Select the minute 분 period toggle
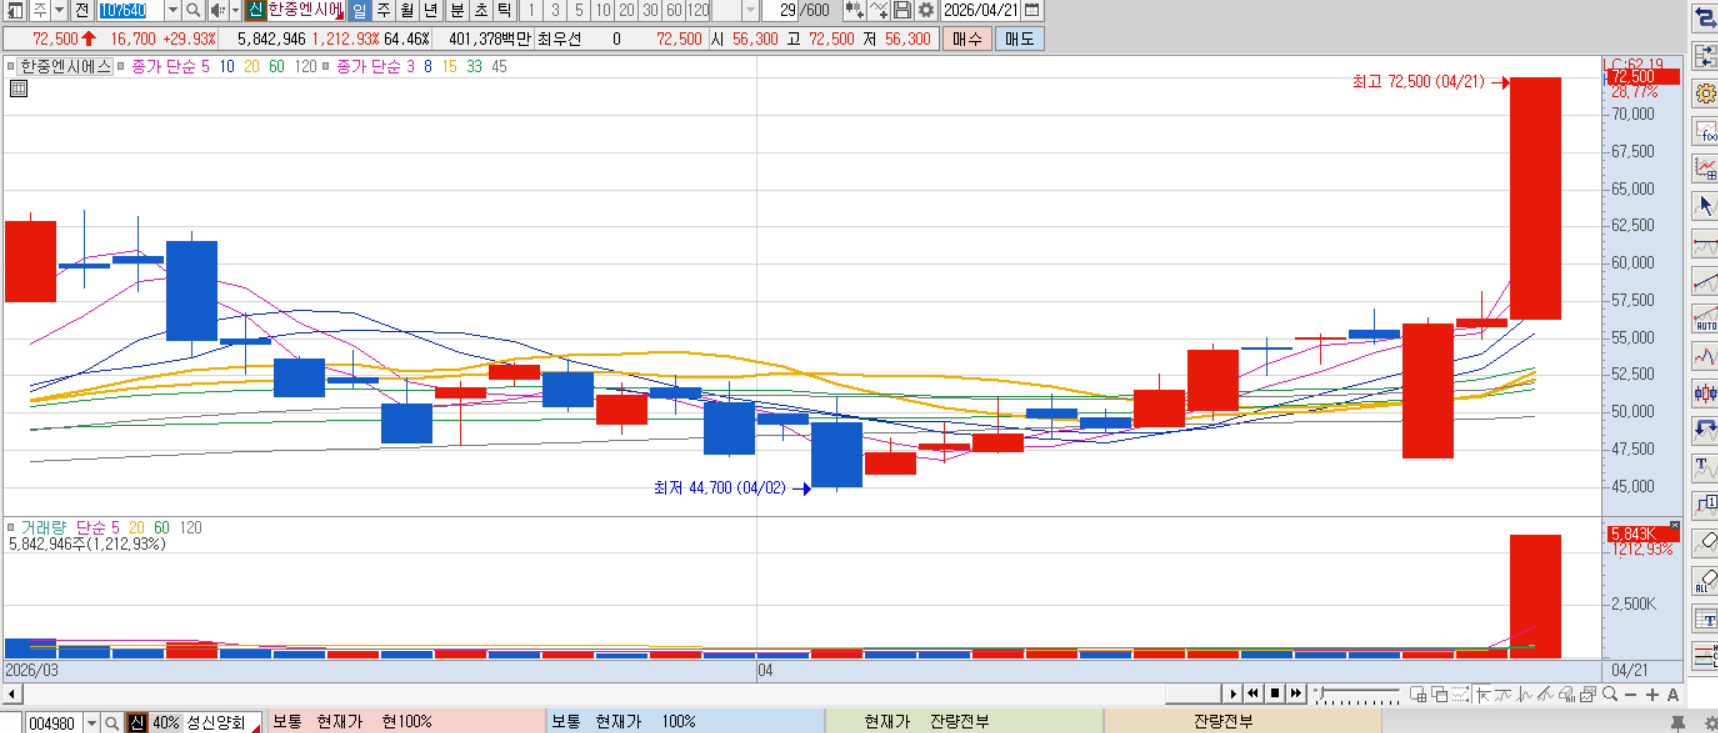1718x733 pixels. [457, 10]
